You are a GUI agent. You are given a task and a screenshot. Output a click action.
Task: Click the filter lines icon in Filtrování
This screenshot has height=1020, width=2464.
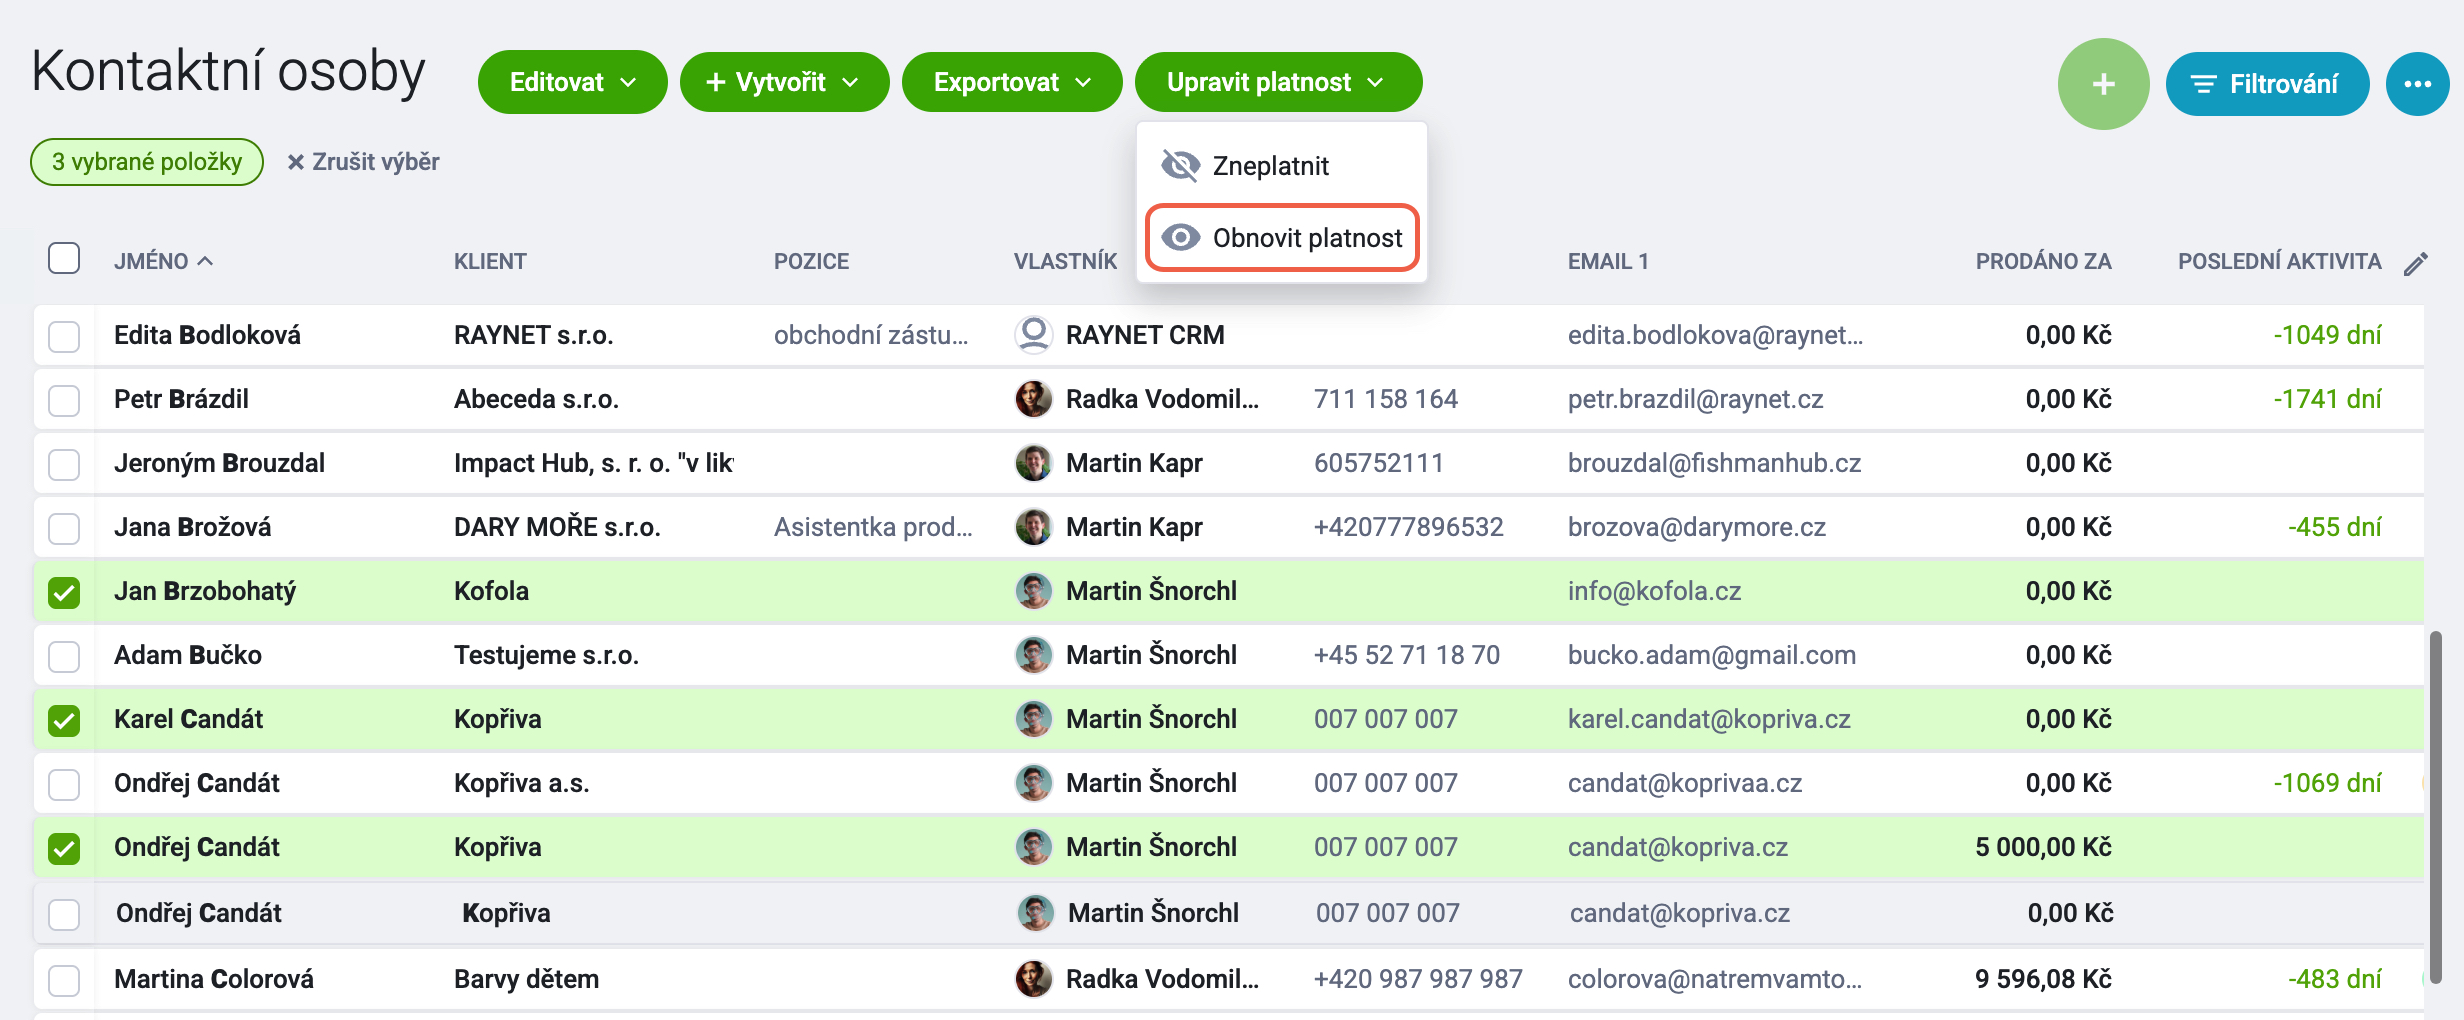[2204, 84]
